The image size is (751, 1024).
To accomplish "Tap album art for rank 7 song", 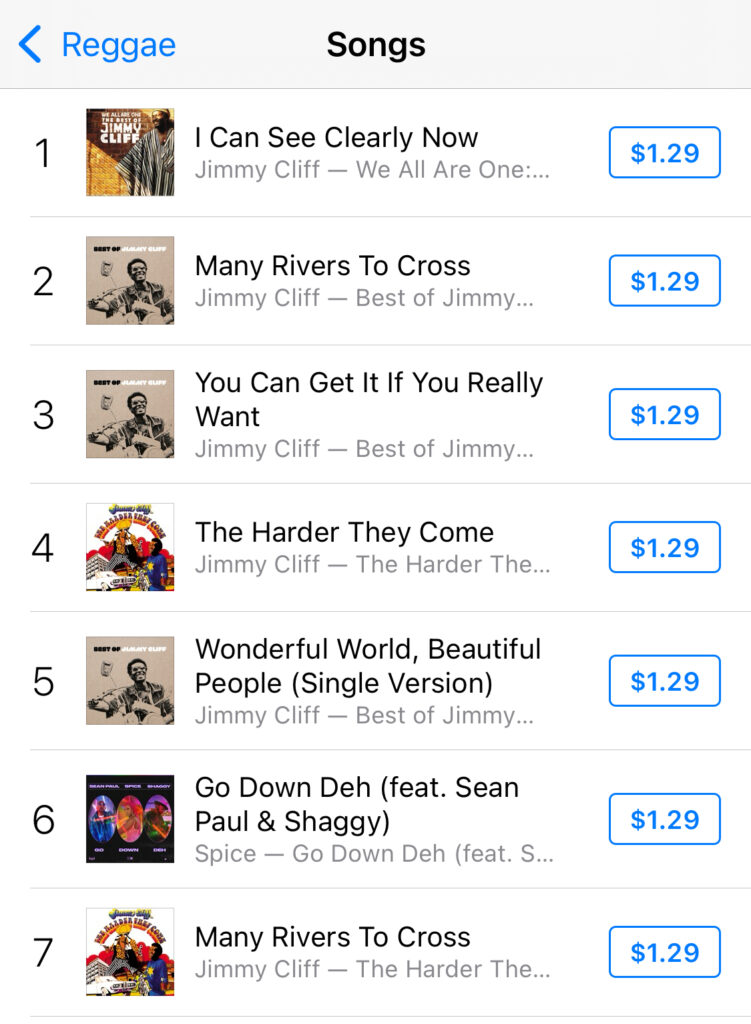I will click(x=130, y=952).
